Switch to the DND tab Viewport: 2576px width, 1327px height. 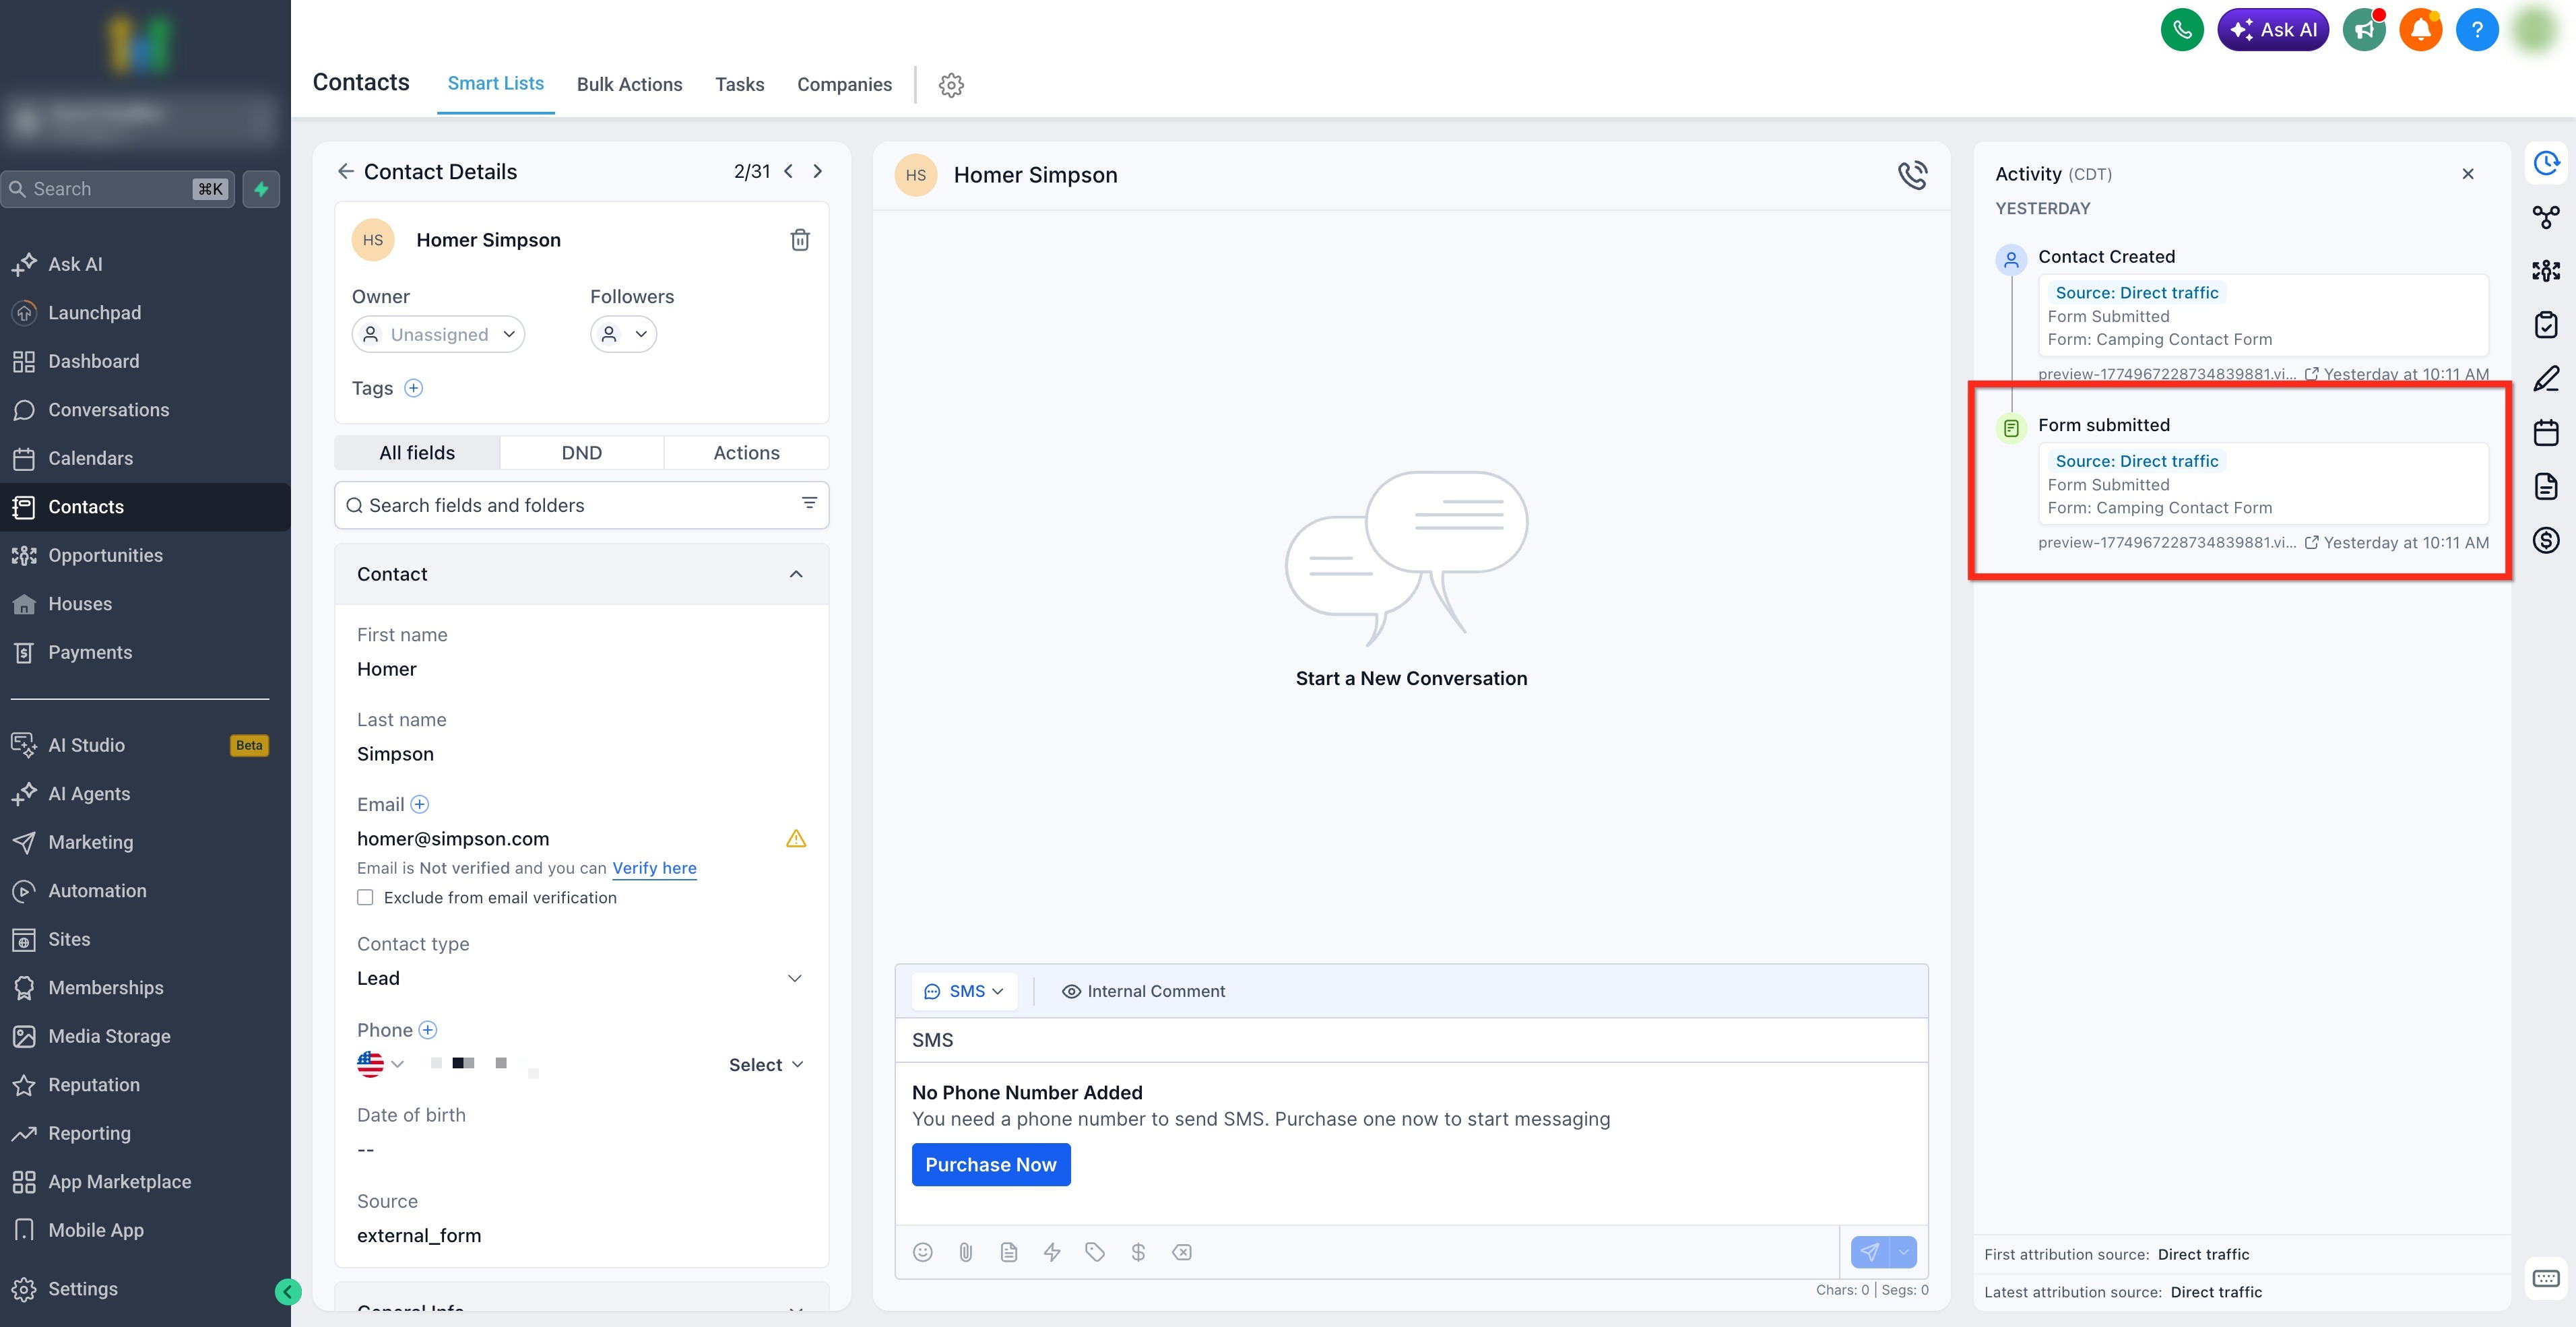tap(581, 453)
